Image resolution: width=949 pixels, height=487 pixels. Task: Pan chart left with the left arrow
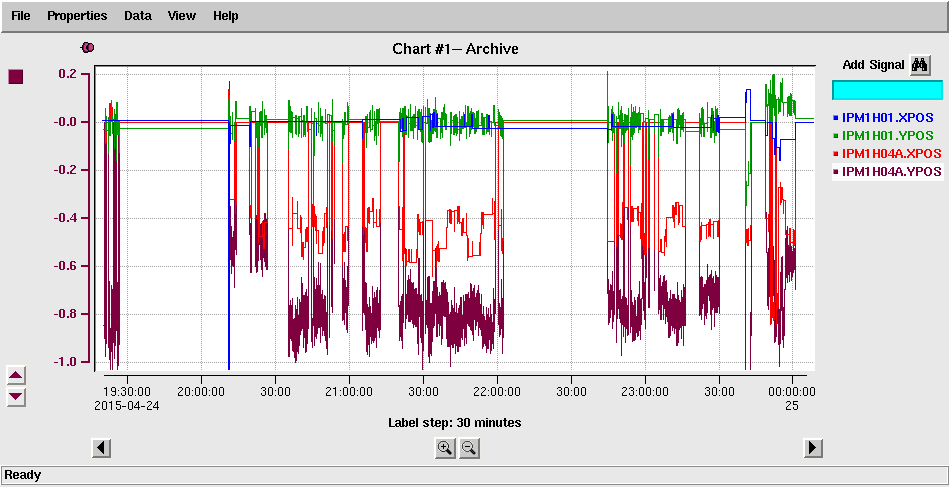(x=102, y=448)
